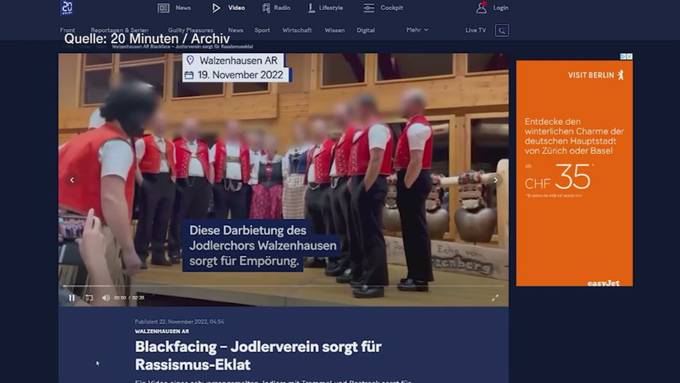Screen dimensions: 680x383
Task: Select the Wirtschaft category tab
Action: click(297, 30)
